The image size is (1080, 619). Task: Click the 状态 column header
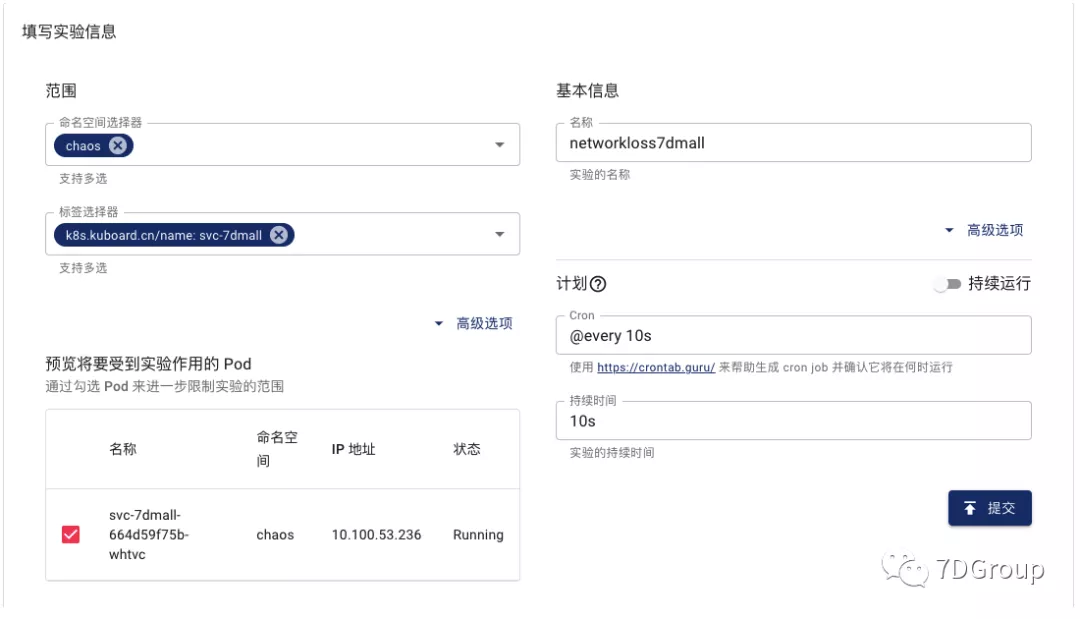point(466,449)
